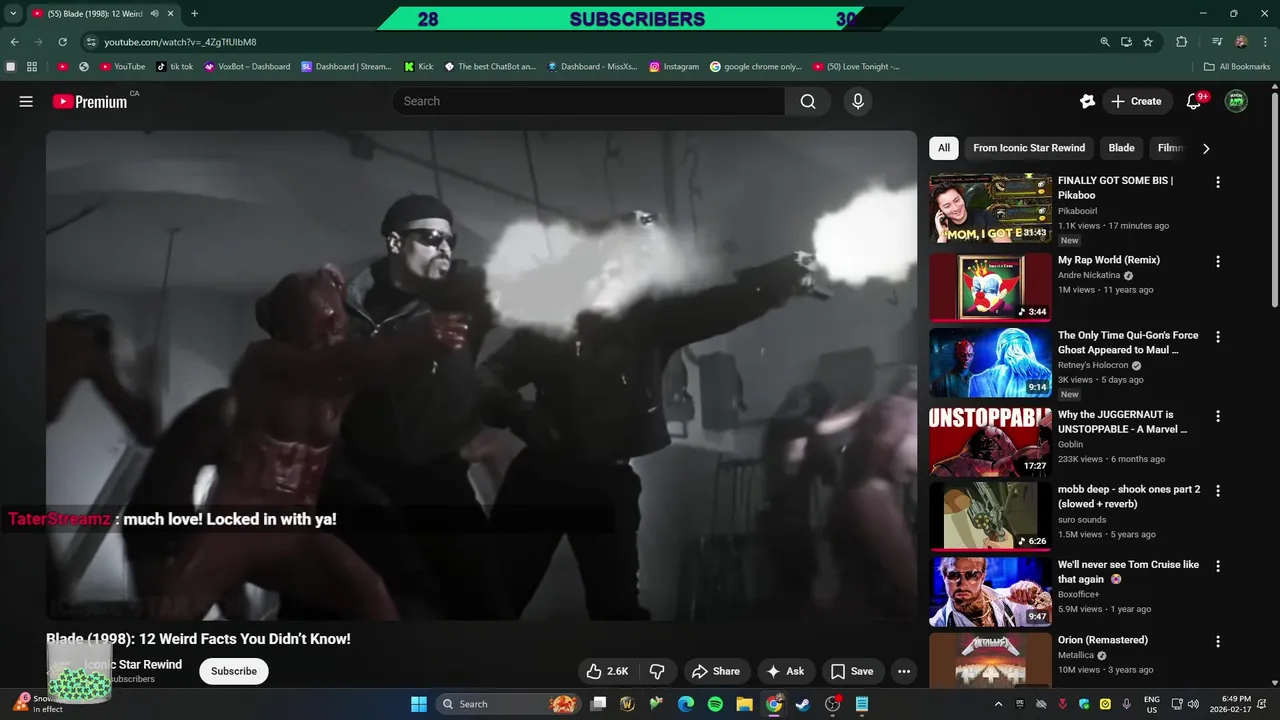The height and width of the screenshot is (720, 1280).
Task: Open options for Orion (Remastered) video
Action: click(1218, 641)
